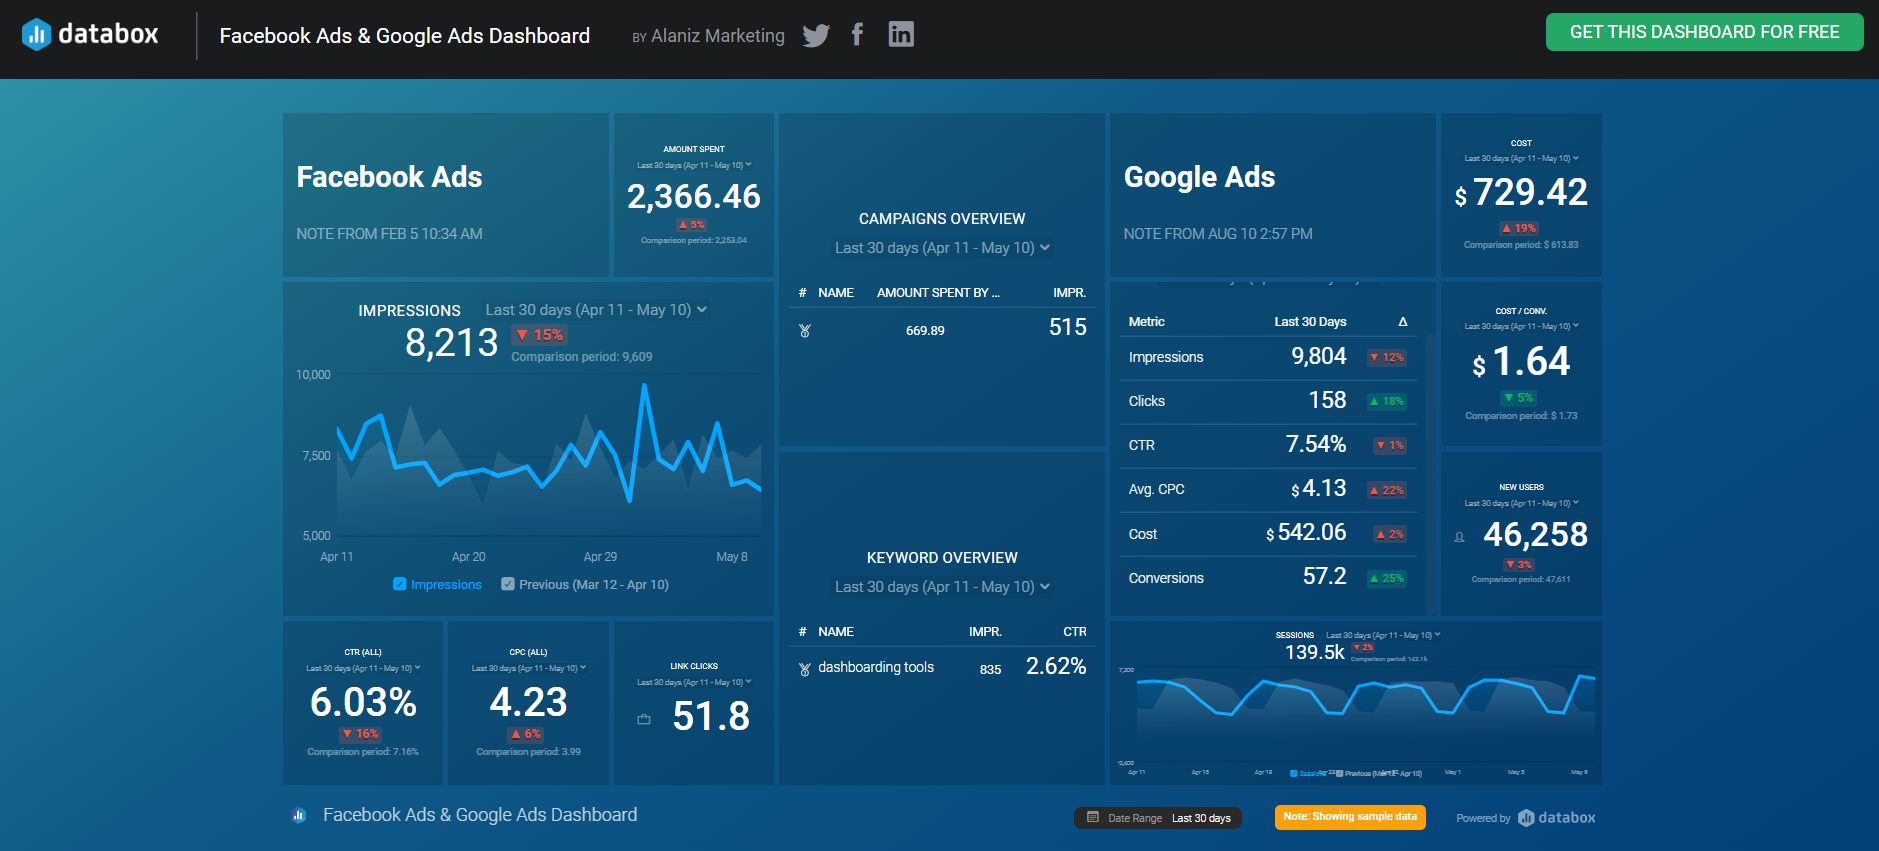
Task: Click the Date Range Last 30 days selector
Action: tap(1158, 818)
